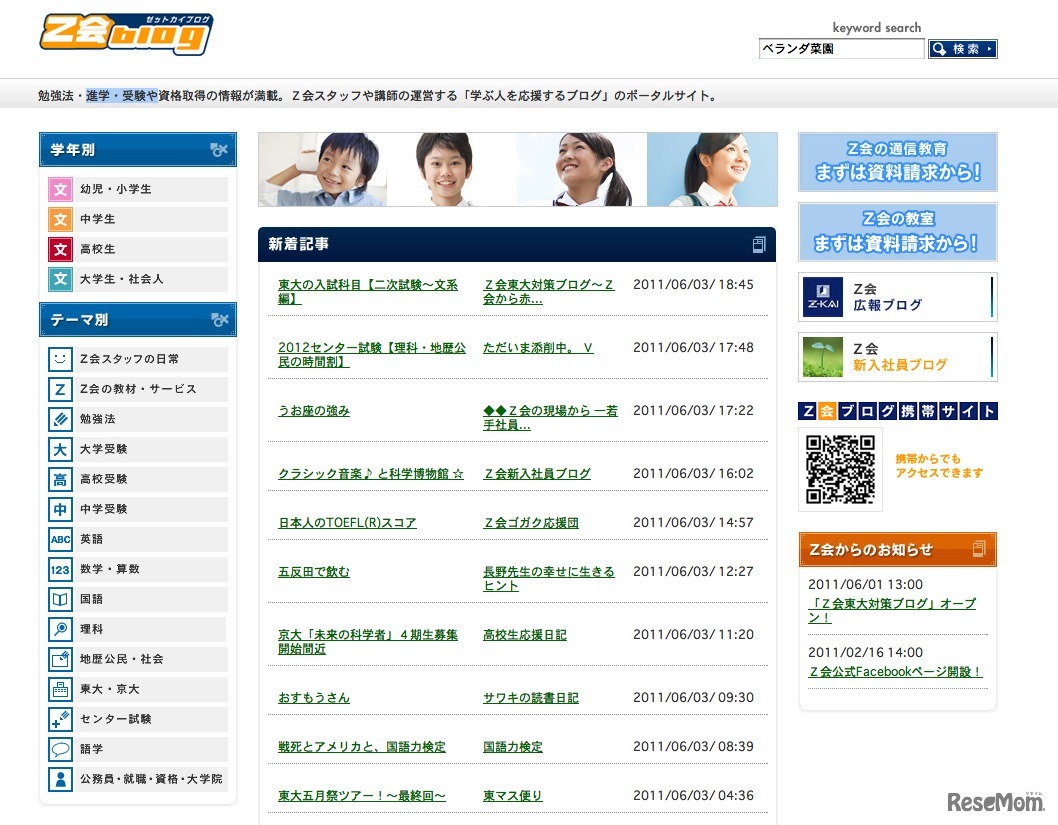Open 戦死とアメリカと、国語力検定 article
The height and width of the screenshot is (825, 1058).
point(362,747)
